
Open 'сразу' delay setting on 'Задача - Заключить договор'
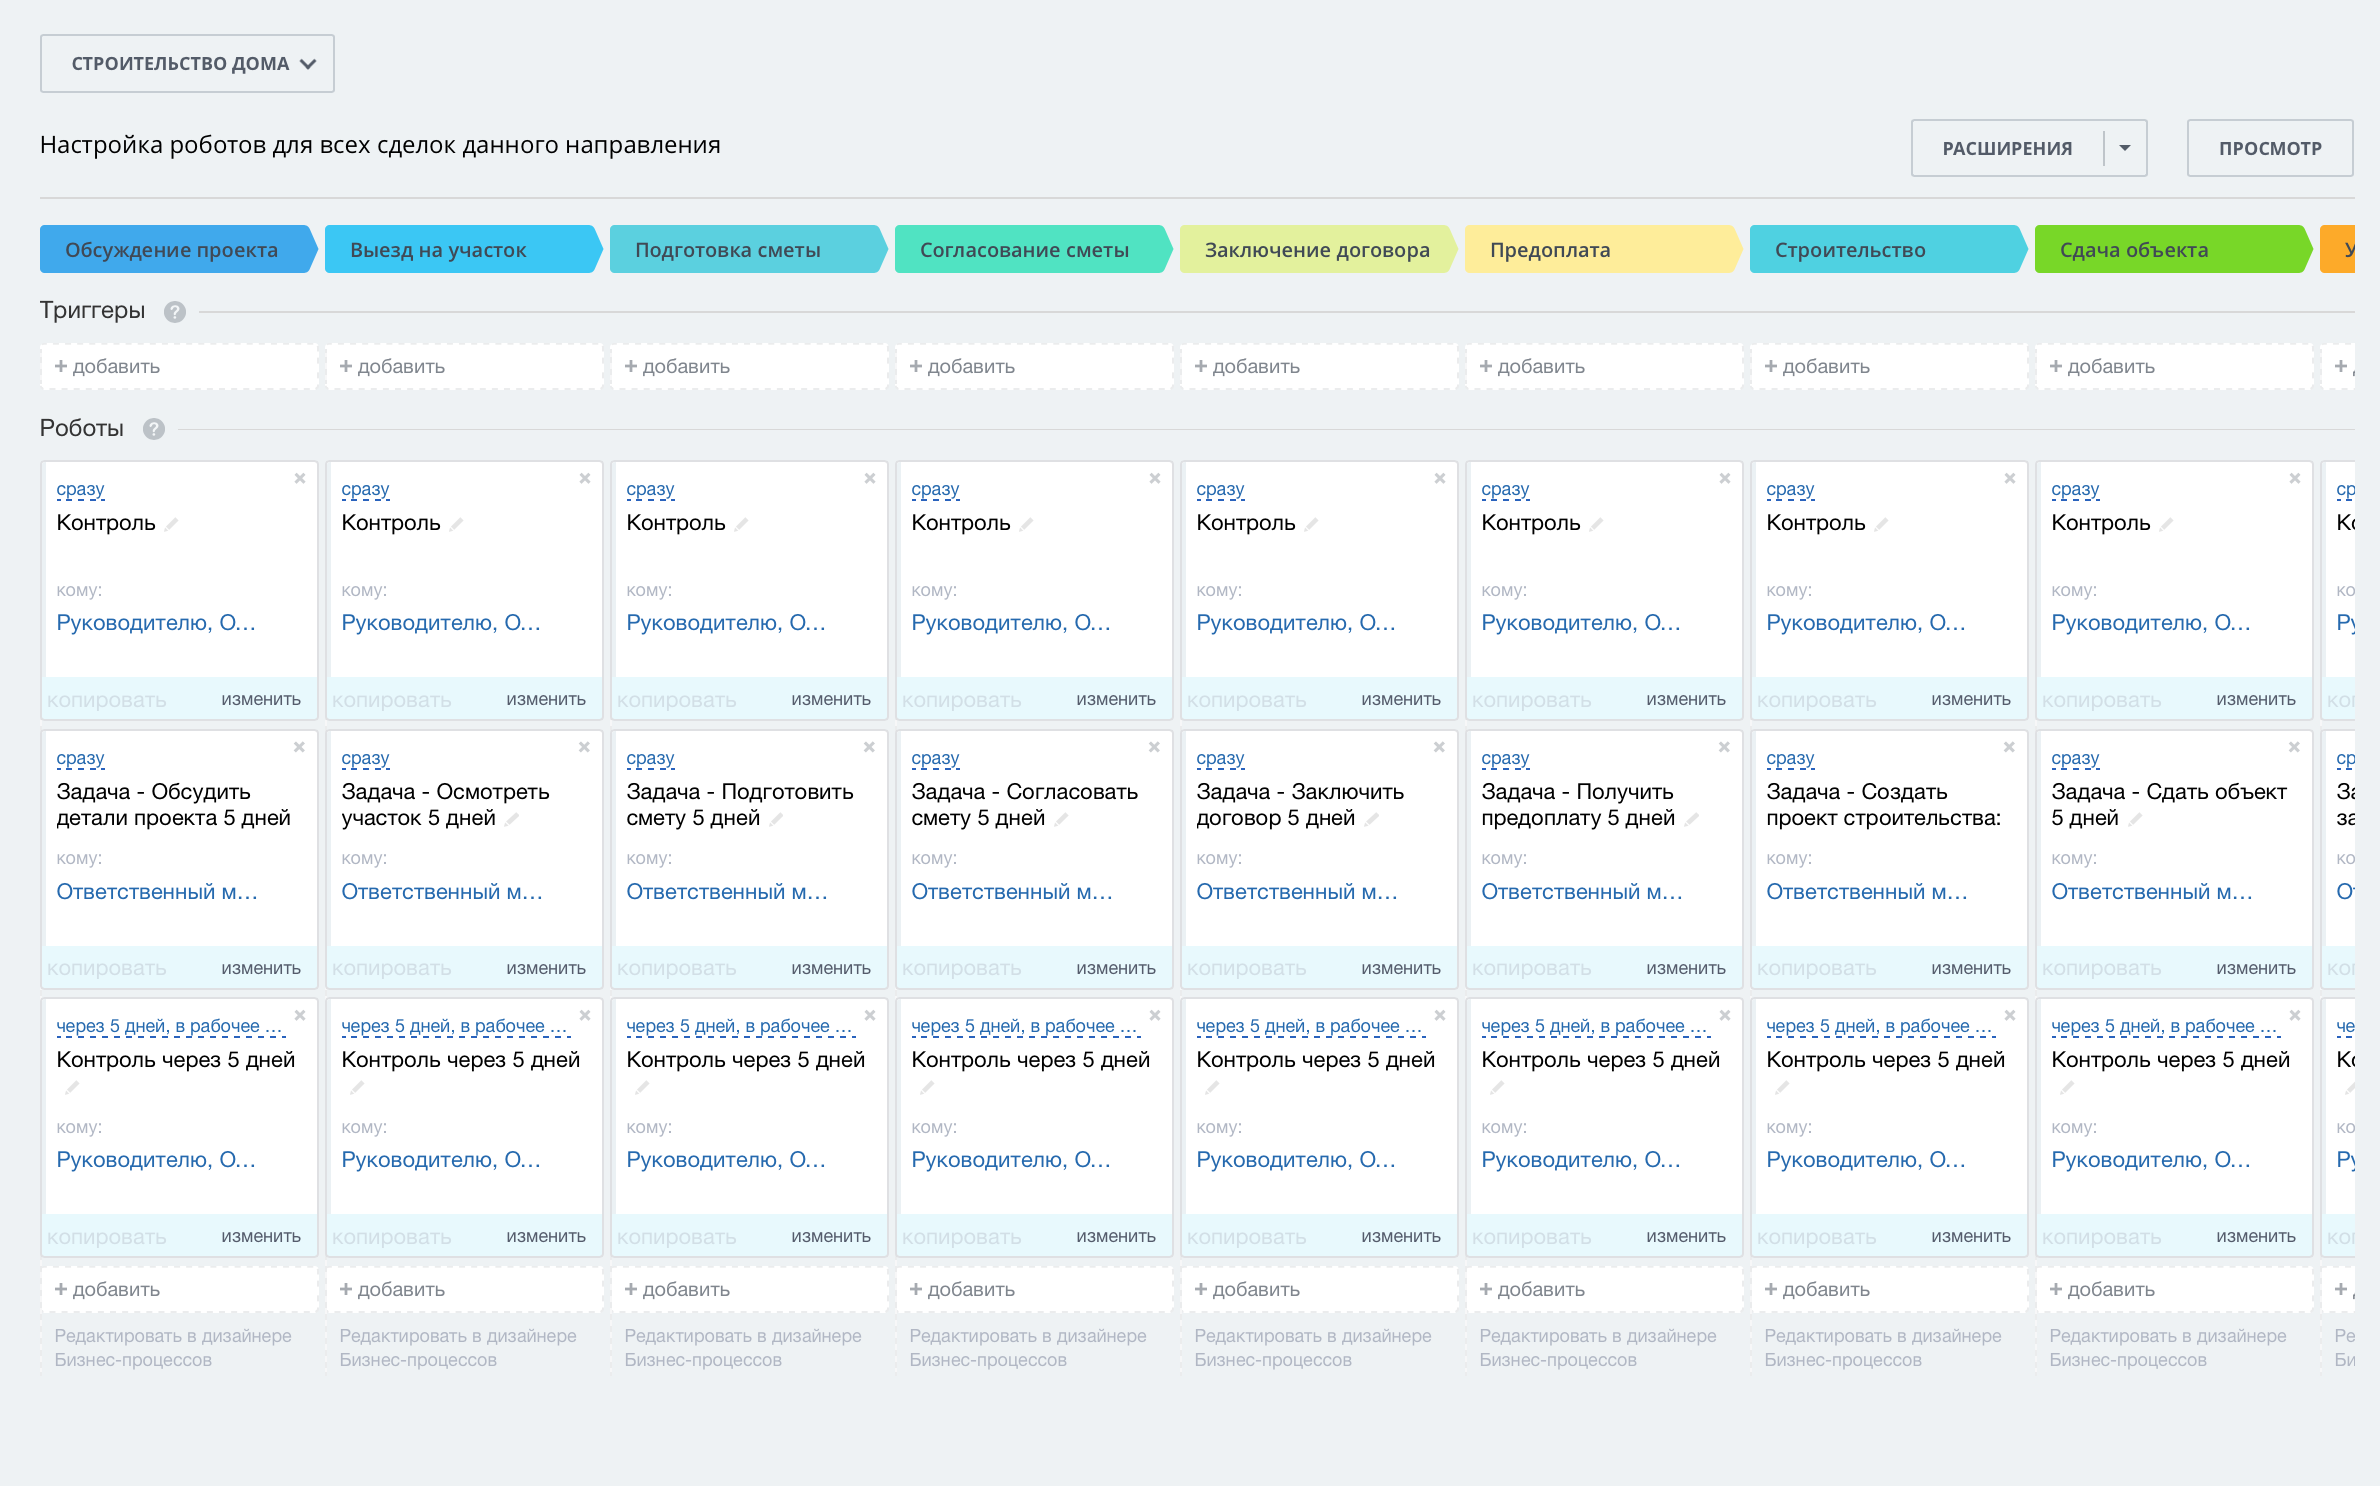[x=1220, y=759]
